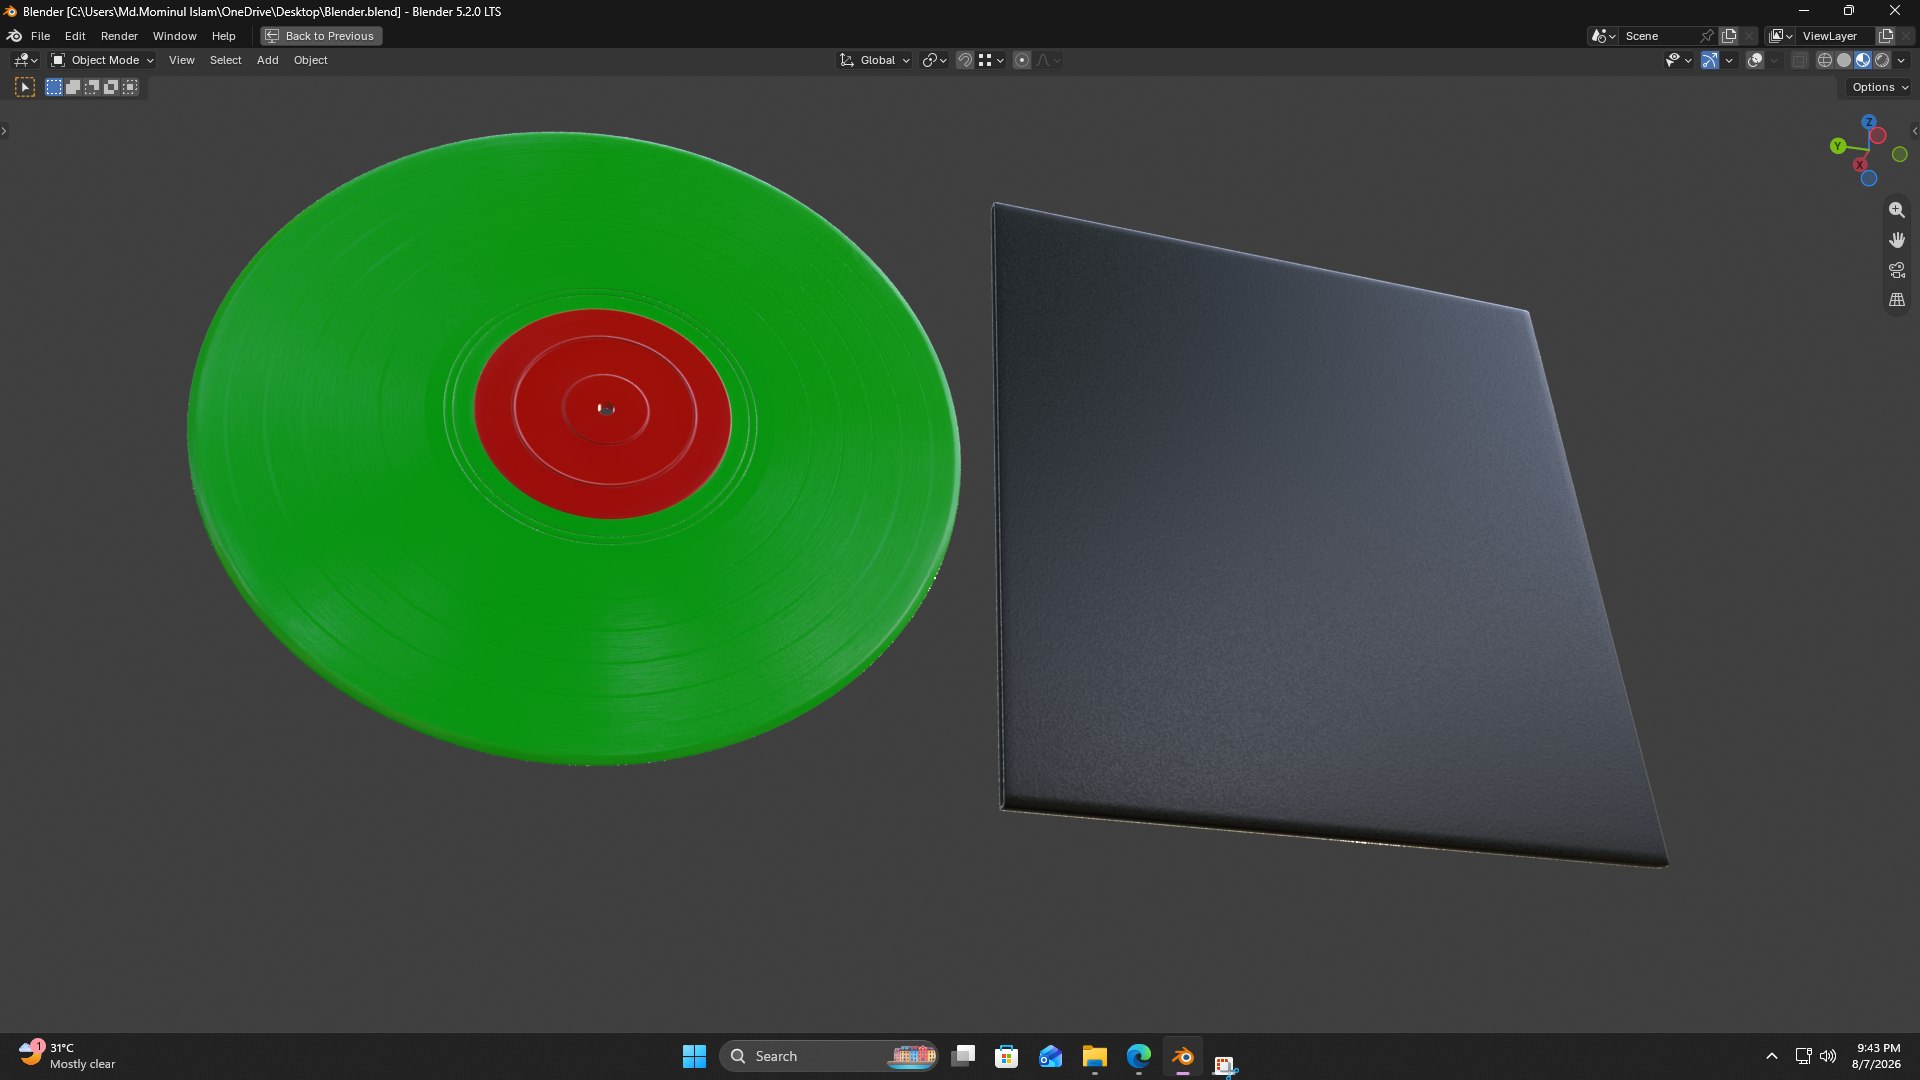Switch to Wireframe viewport shading
1920x1080 pixels.
pyautogui.click(x=1825, y=60)
